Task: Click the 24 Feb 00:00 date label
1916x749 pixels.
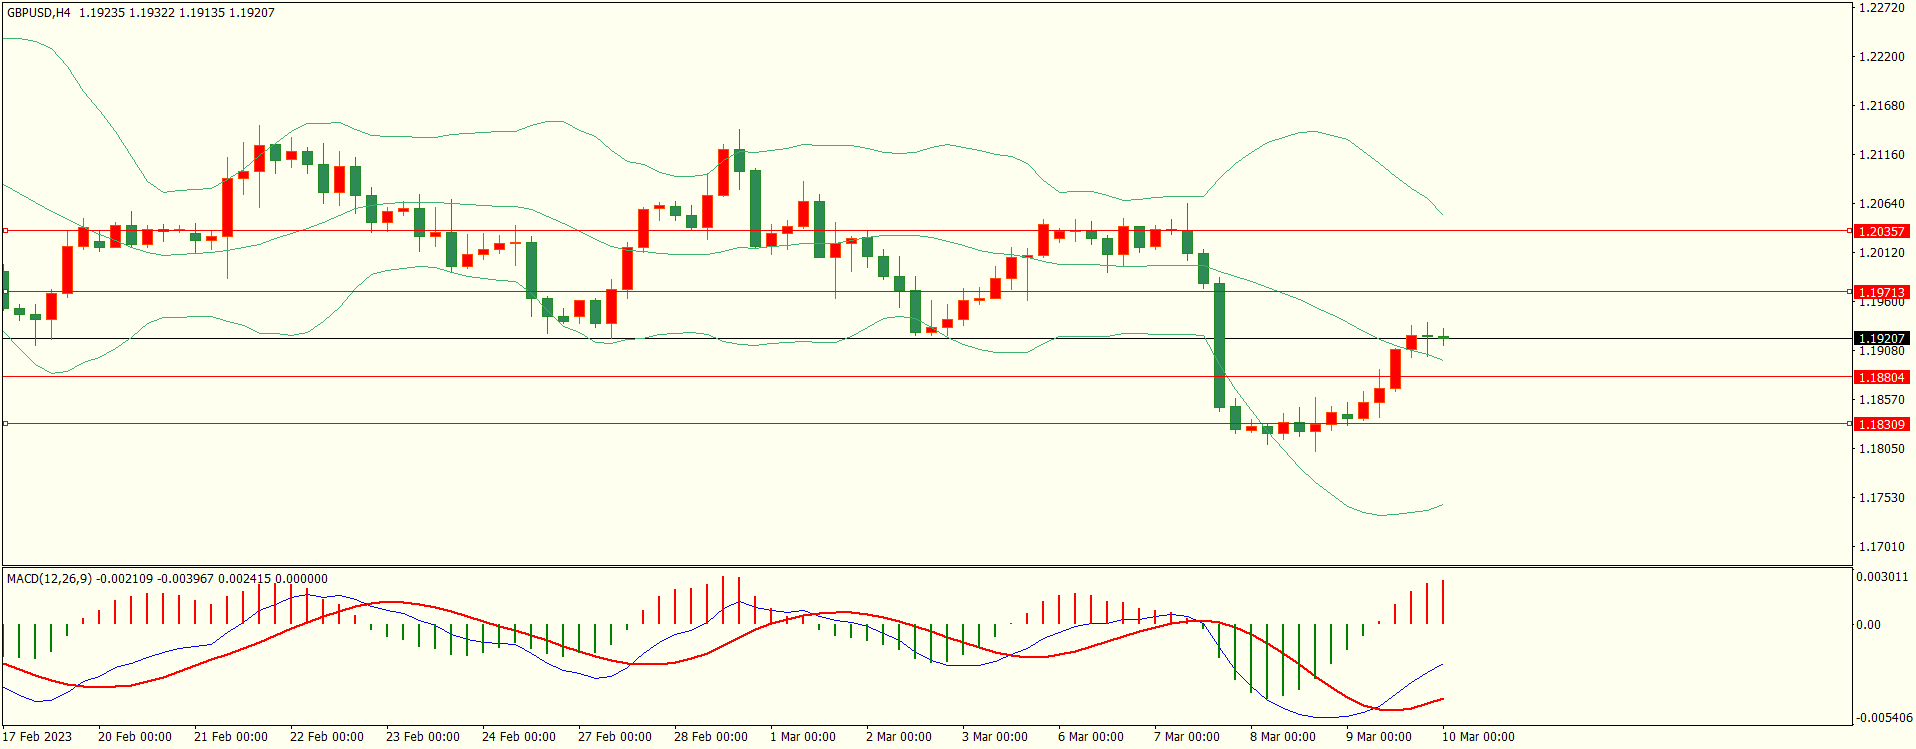Action: pos(519,737)
